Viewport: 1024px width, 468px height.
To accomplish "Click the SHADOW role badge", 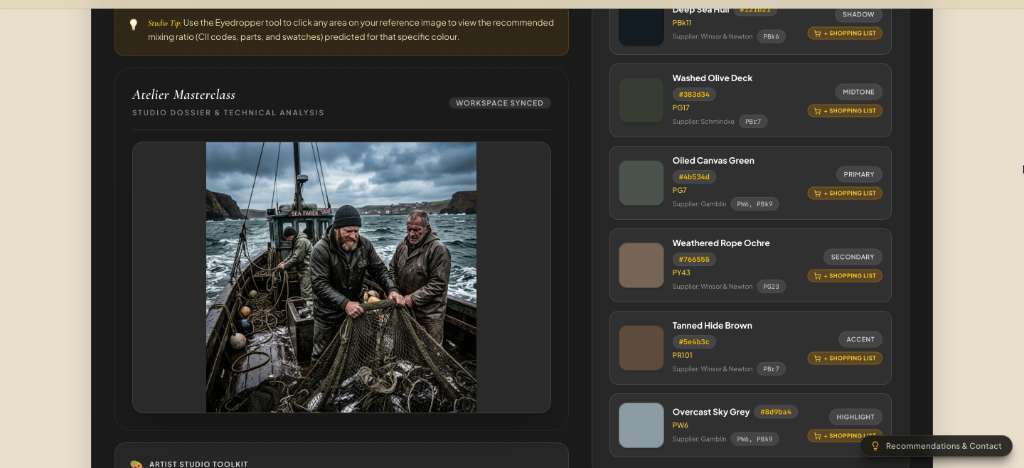I will pyautogui.click(x=858, y=14).
